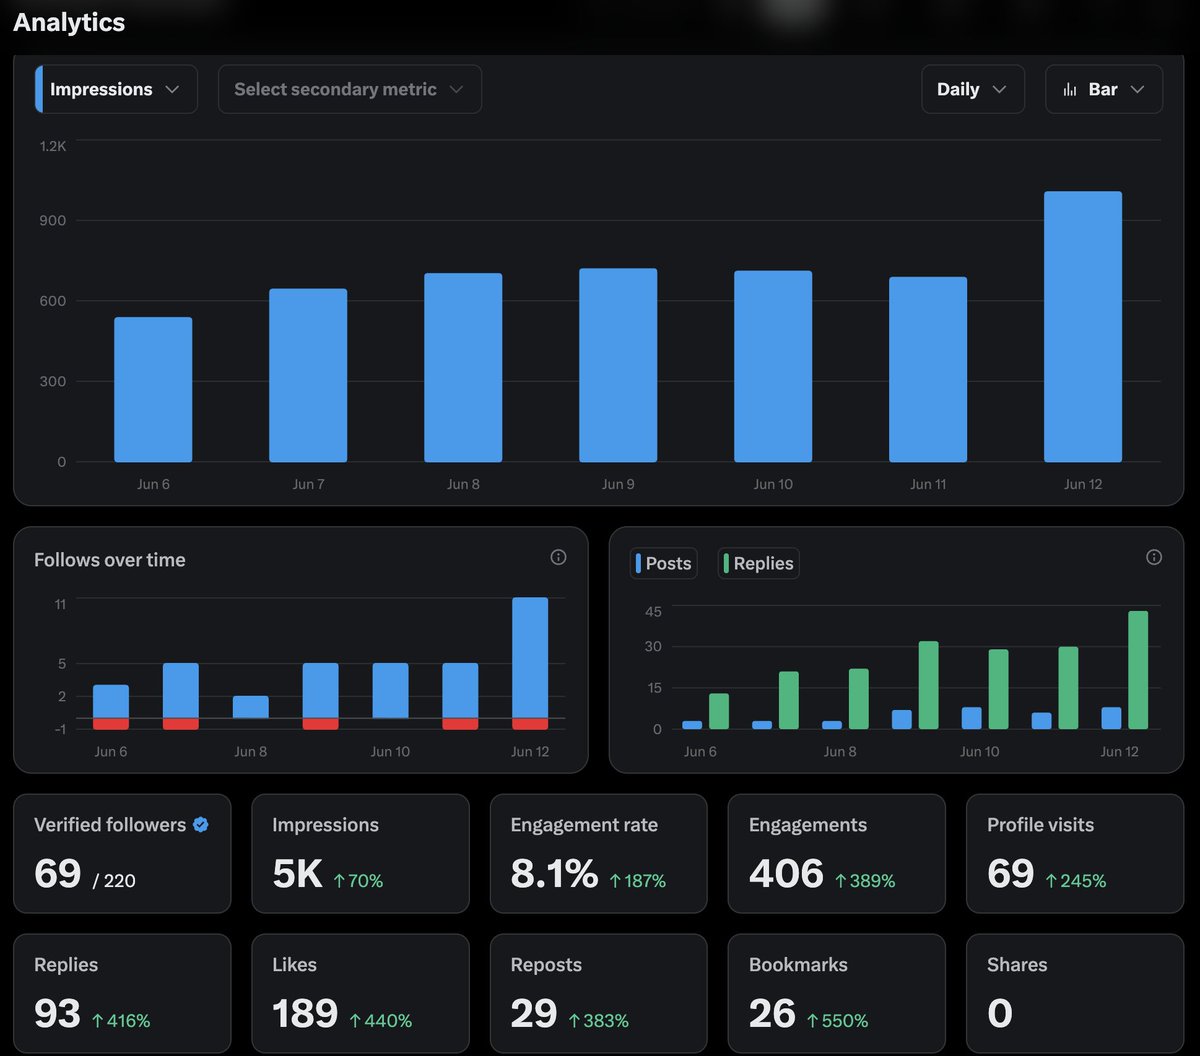Click the / 220 followers total
1200x1056 pixels.
point(114,881)
